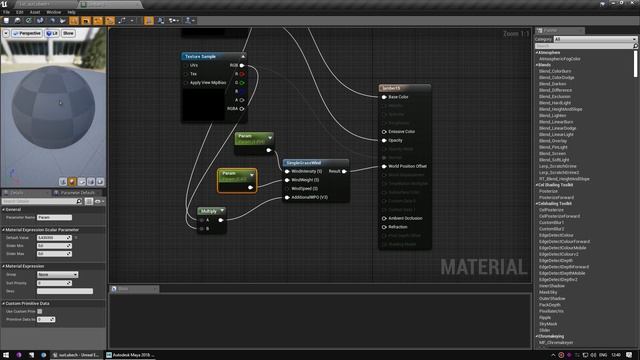Open the Asset menu
The height and width of the screenshot is (360, 640).
[x=35, y=12]
